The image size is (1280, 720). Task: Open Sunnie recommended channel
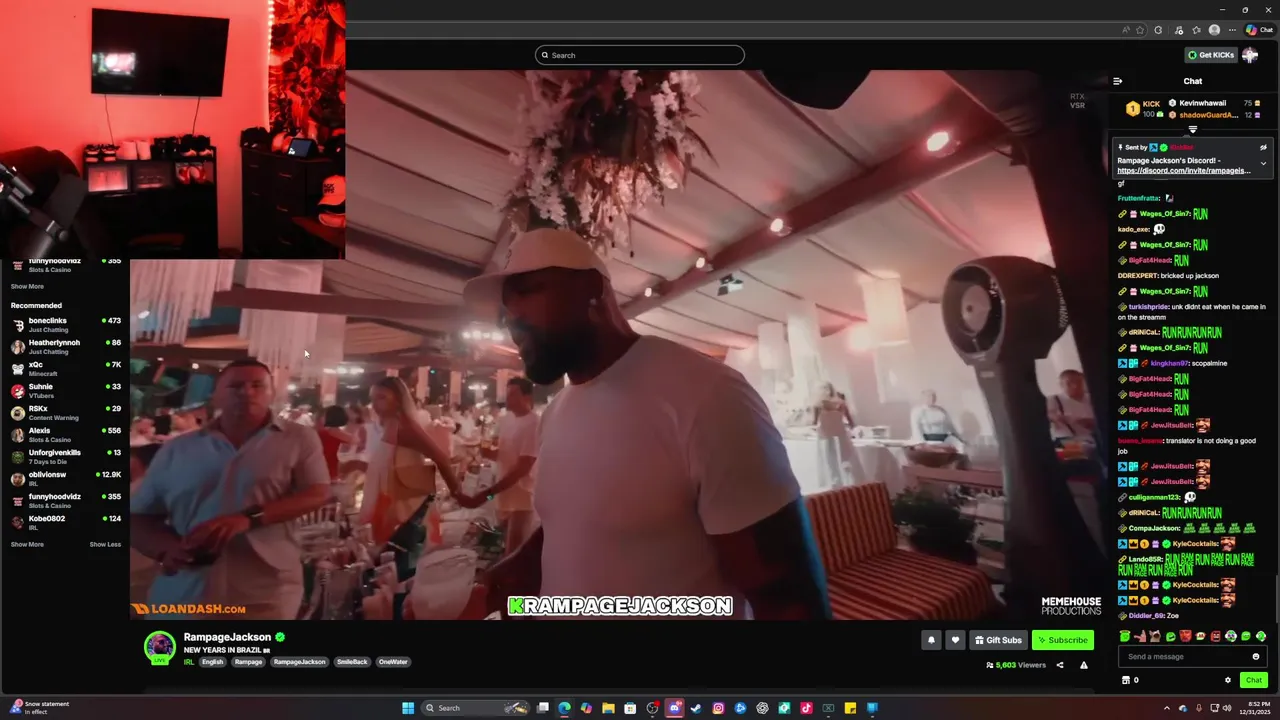click(65, 390)
